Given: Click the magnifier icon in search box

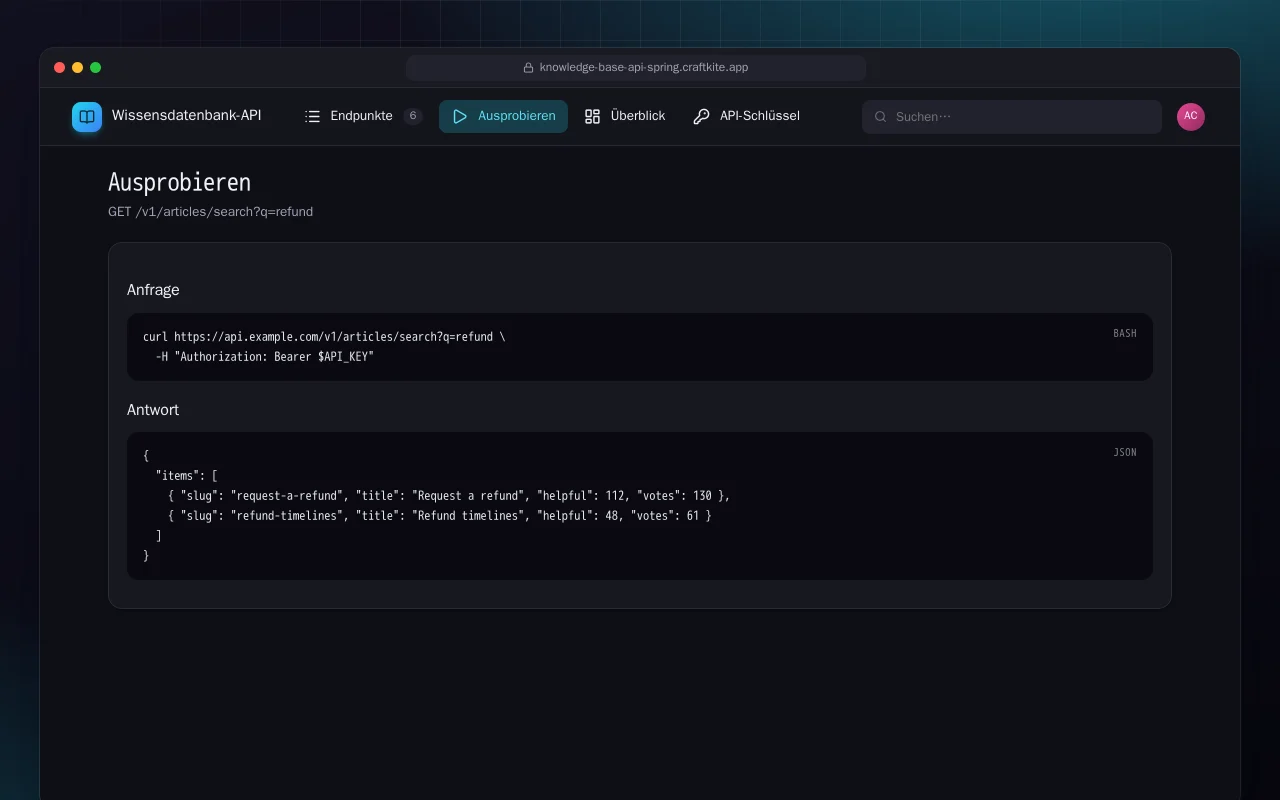Looking at the screenshot, I should (x=881, y=117).
